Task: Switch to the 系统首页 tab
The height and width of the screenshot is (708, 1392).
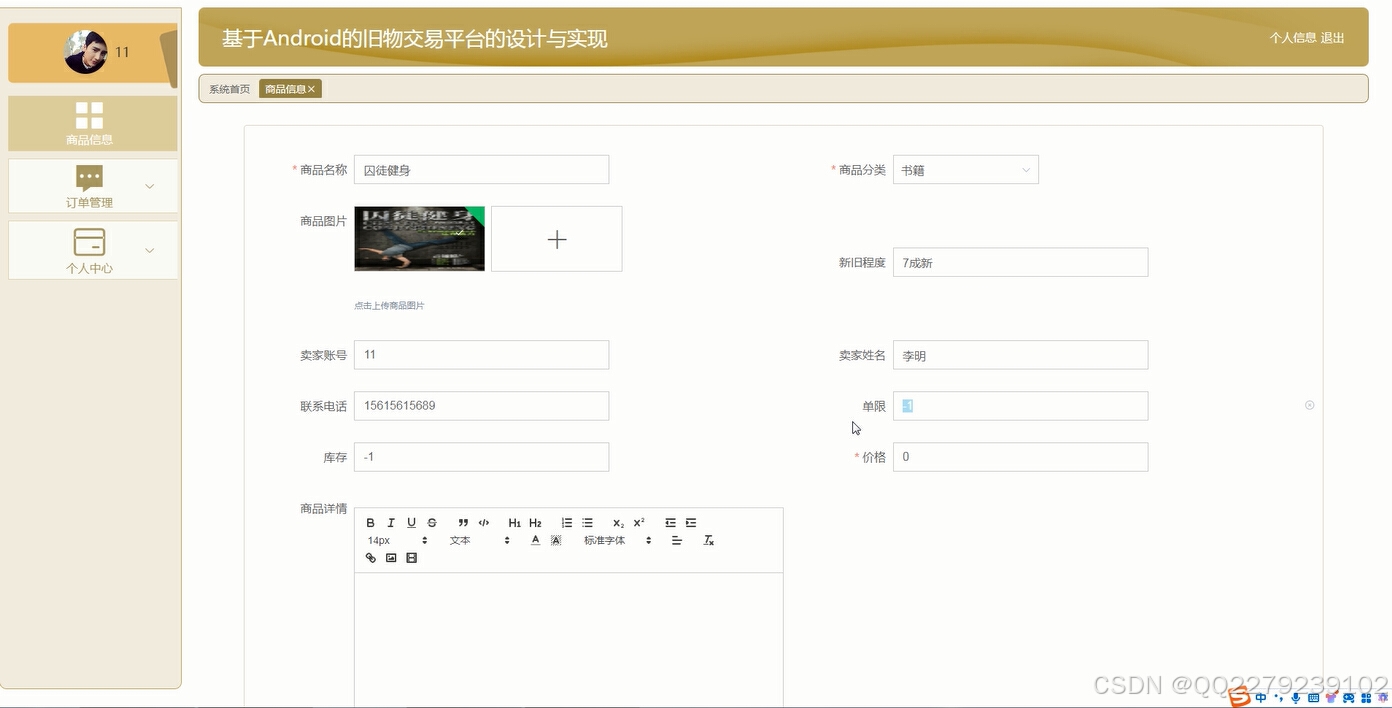Action: point(228,88)
